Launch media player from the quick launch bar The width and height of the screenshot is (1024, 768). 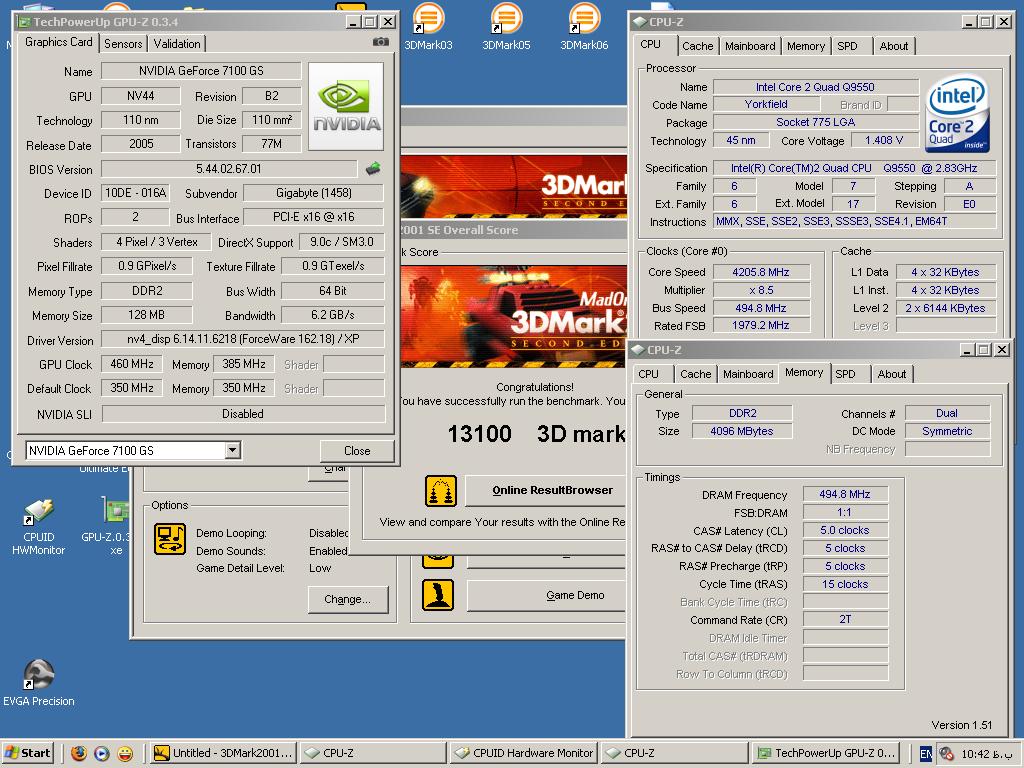pyautogui.click(x=102, y=753)
